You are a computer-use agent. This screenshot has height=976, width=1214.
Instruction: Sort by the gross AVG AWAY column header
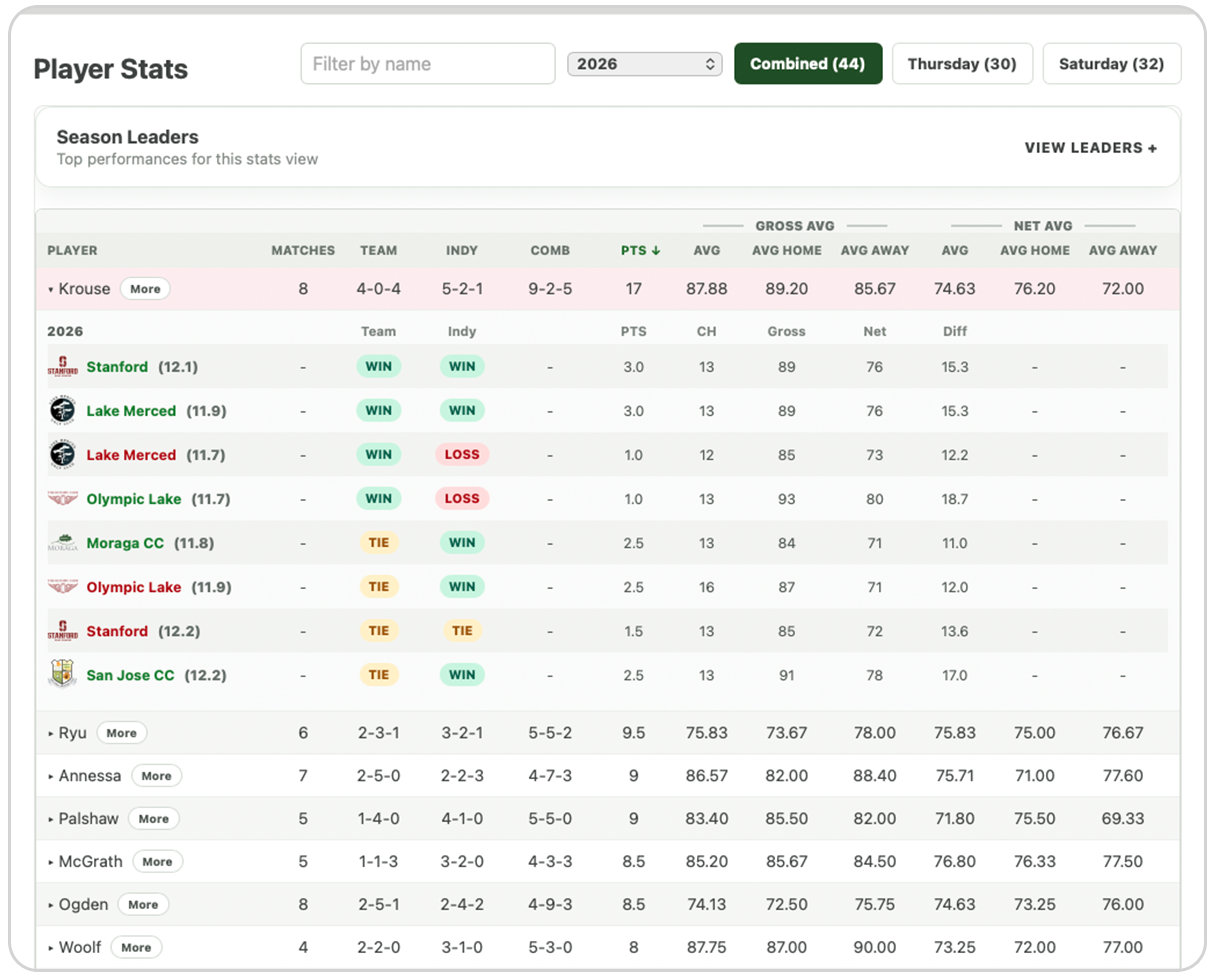click(875, 251)
